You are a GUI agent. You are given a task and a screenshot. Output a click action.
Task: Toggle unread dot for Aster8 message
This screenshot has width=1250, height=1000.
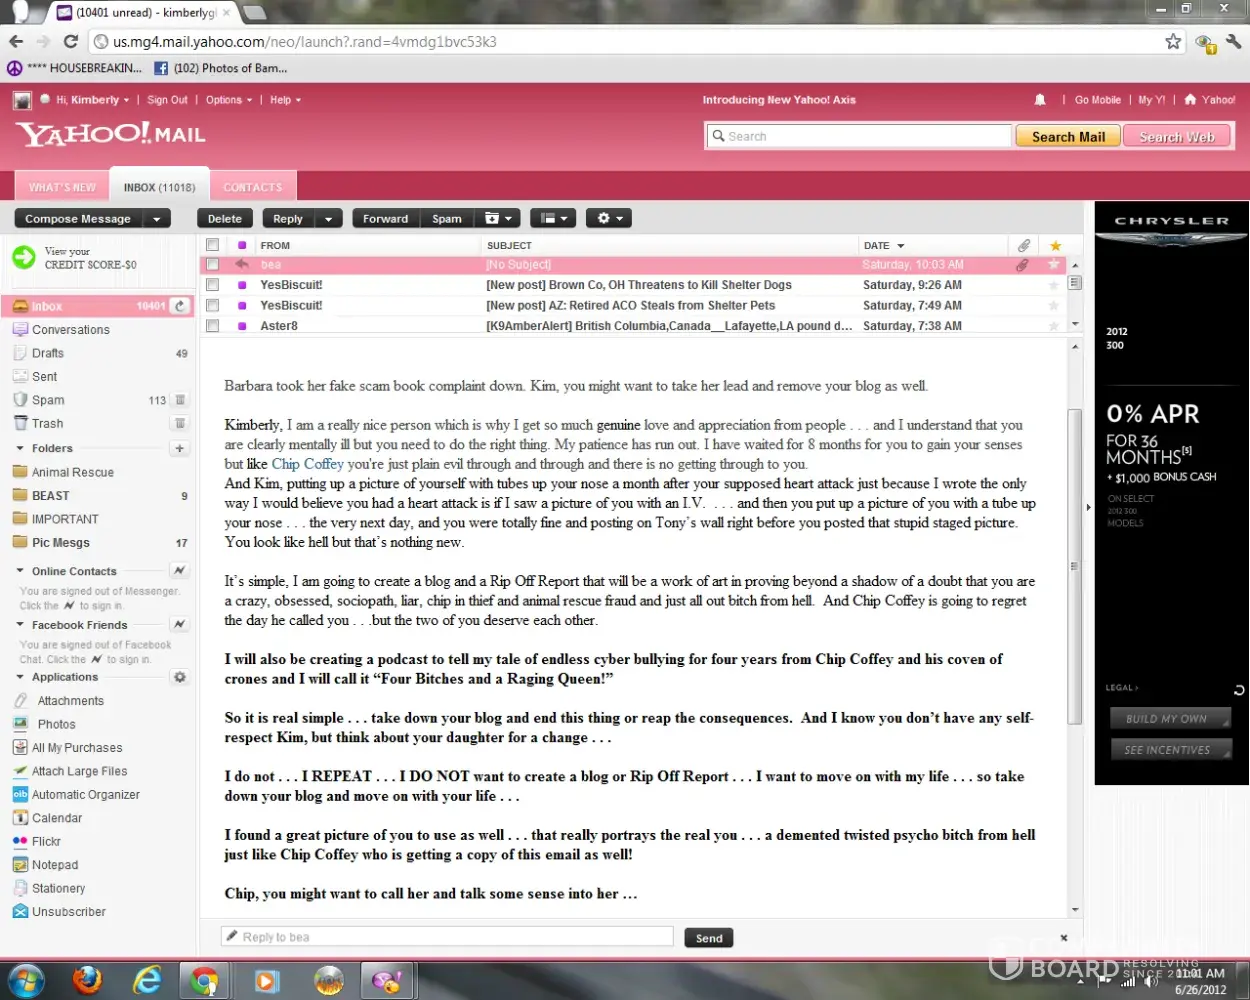[241, 326]
